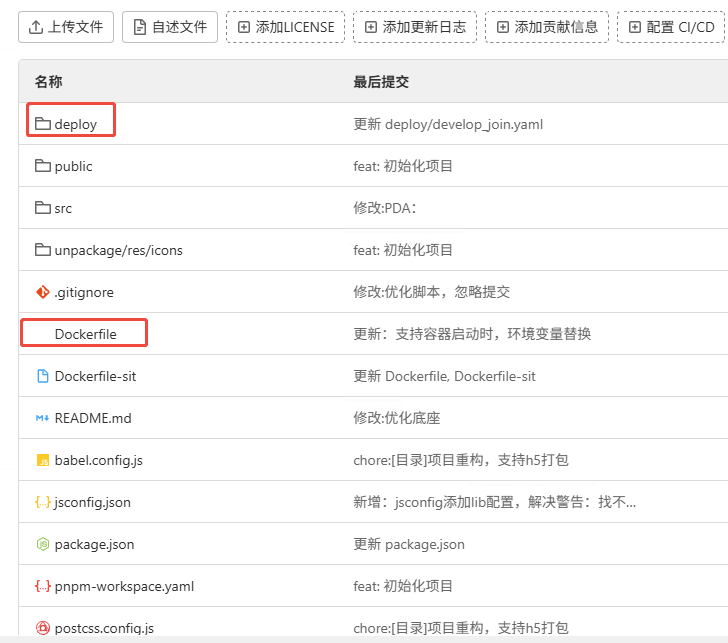Click the postcss.config.js file icon
This screenshot has height=643, width=728.
(43, 628)
